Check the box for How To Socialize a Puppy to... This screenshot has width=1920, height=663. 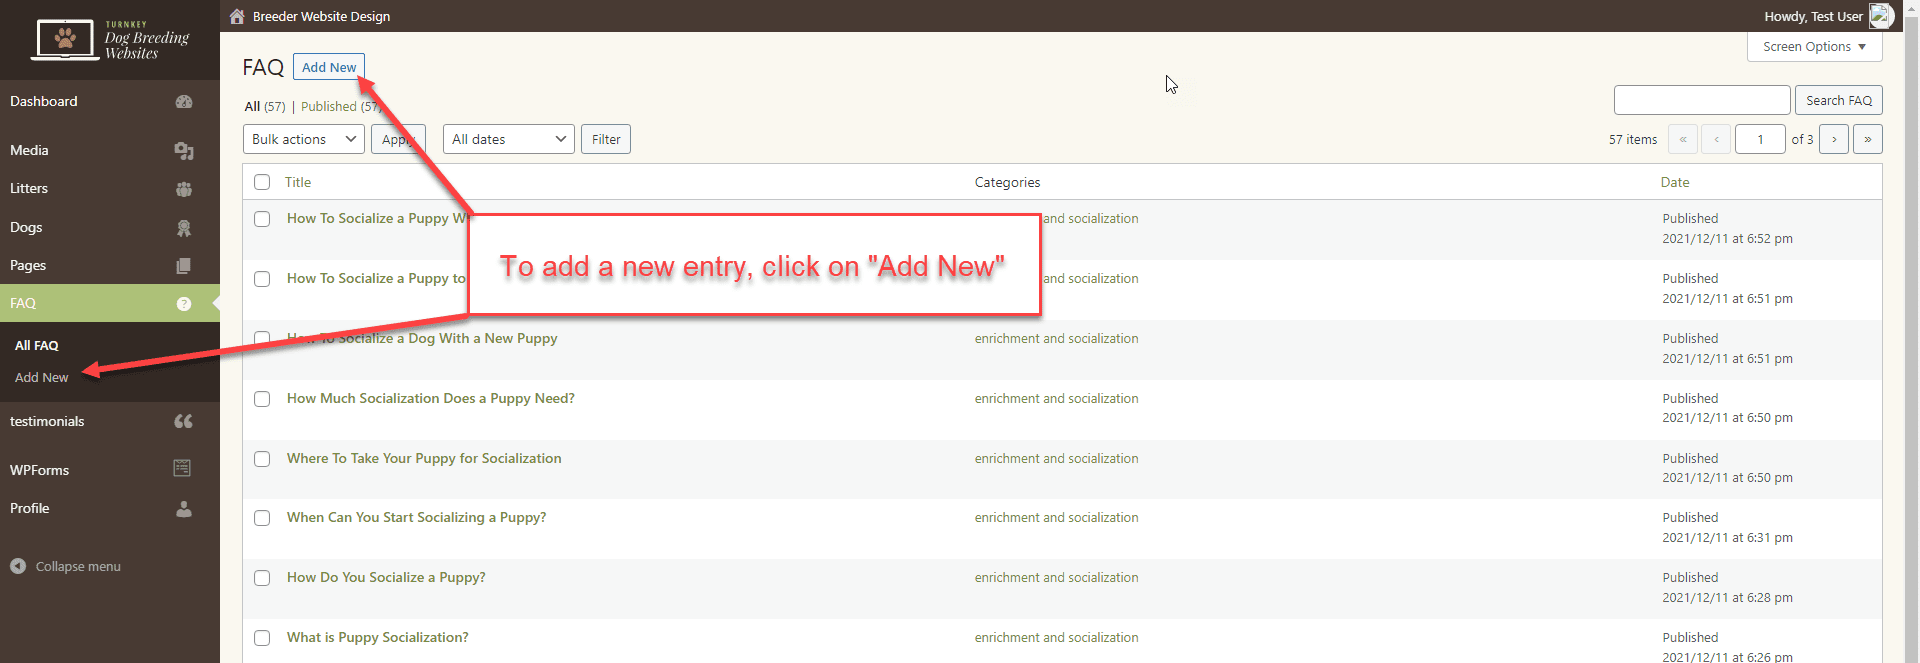click(262, 279)
